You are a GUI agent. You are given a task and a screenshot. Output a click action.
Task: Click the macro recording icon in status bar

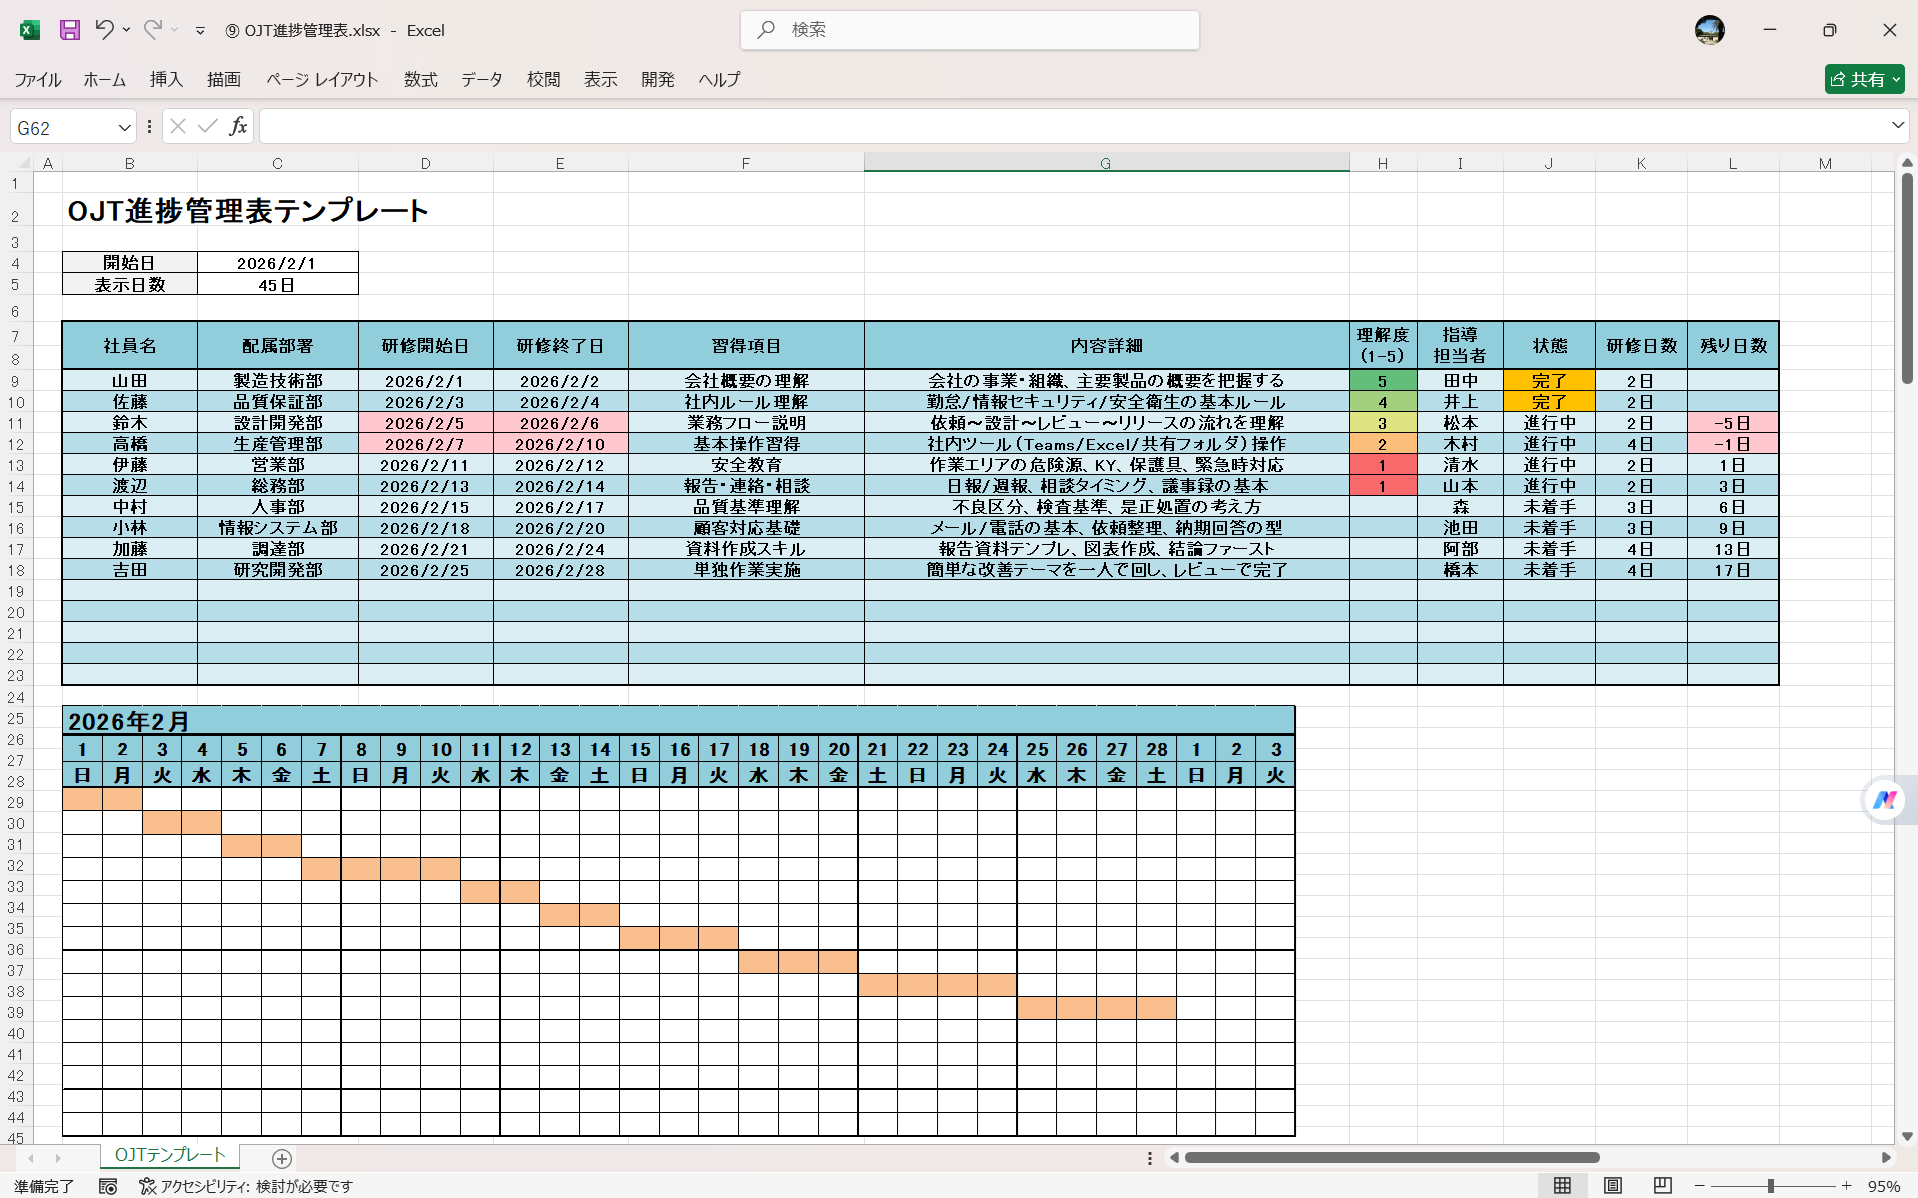tap(109, 1187)
